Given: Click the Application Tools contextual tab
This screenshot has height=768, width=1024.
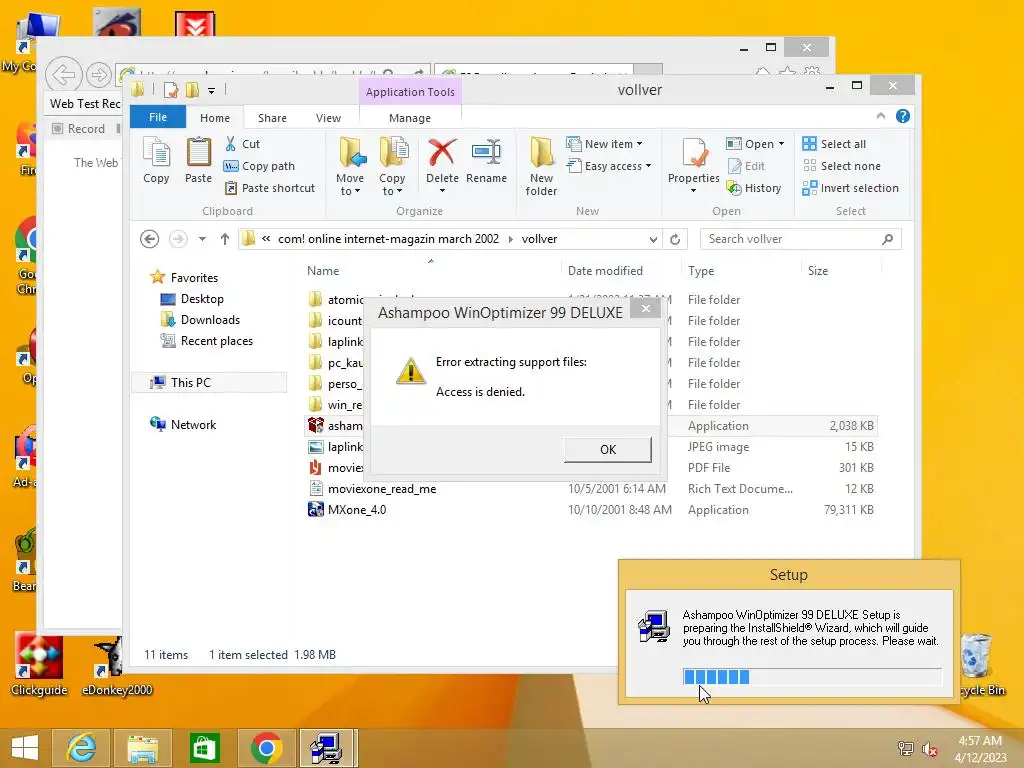Looking at the screenshot, I should tap(410, 92).
